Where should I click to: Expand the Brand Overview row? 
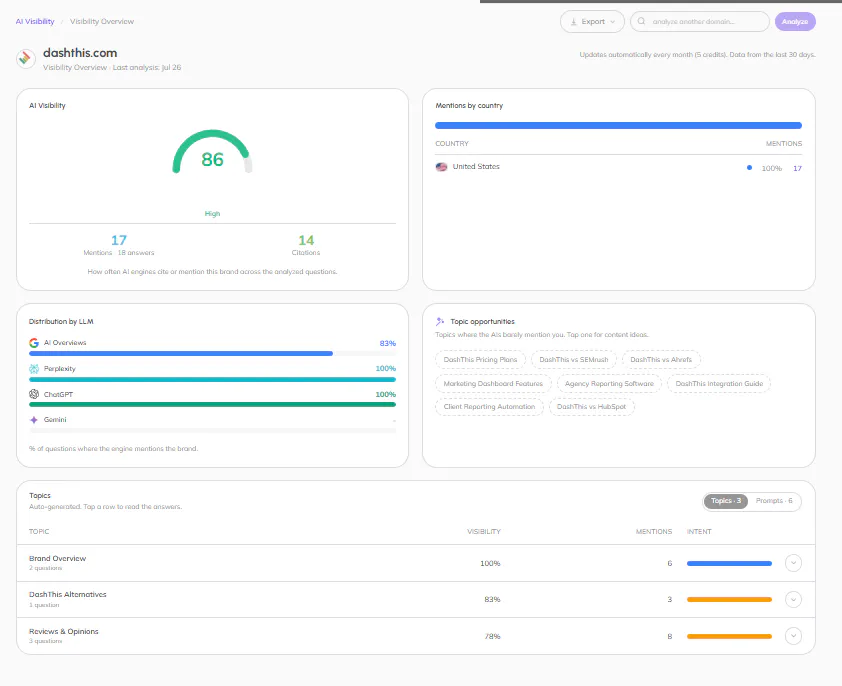(793, 563)
